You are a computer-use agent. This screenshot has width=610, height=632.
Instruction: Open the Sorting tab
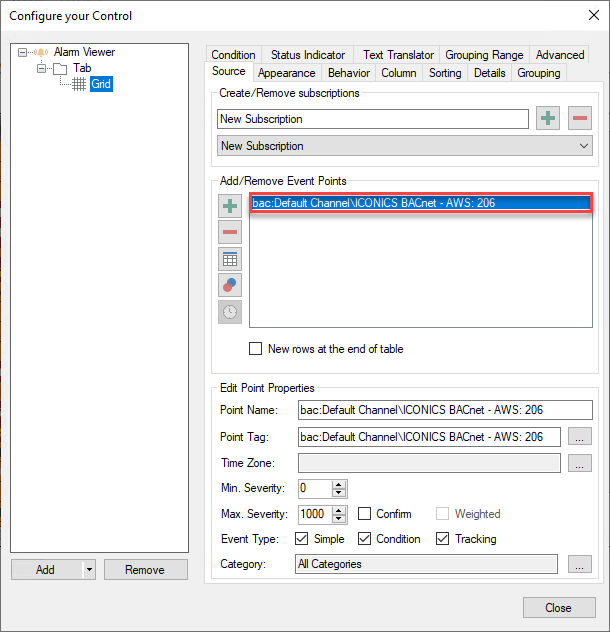[445, 73]
